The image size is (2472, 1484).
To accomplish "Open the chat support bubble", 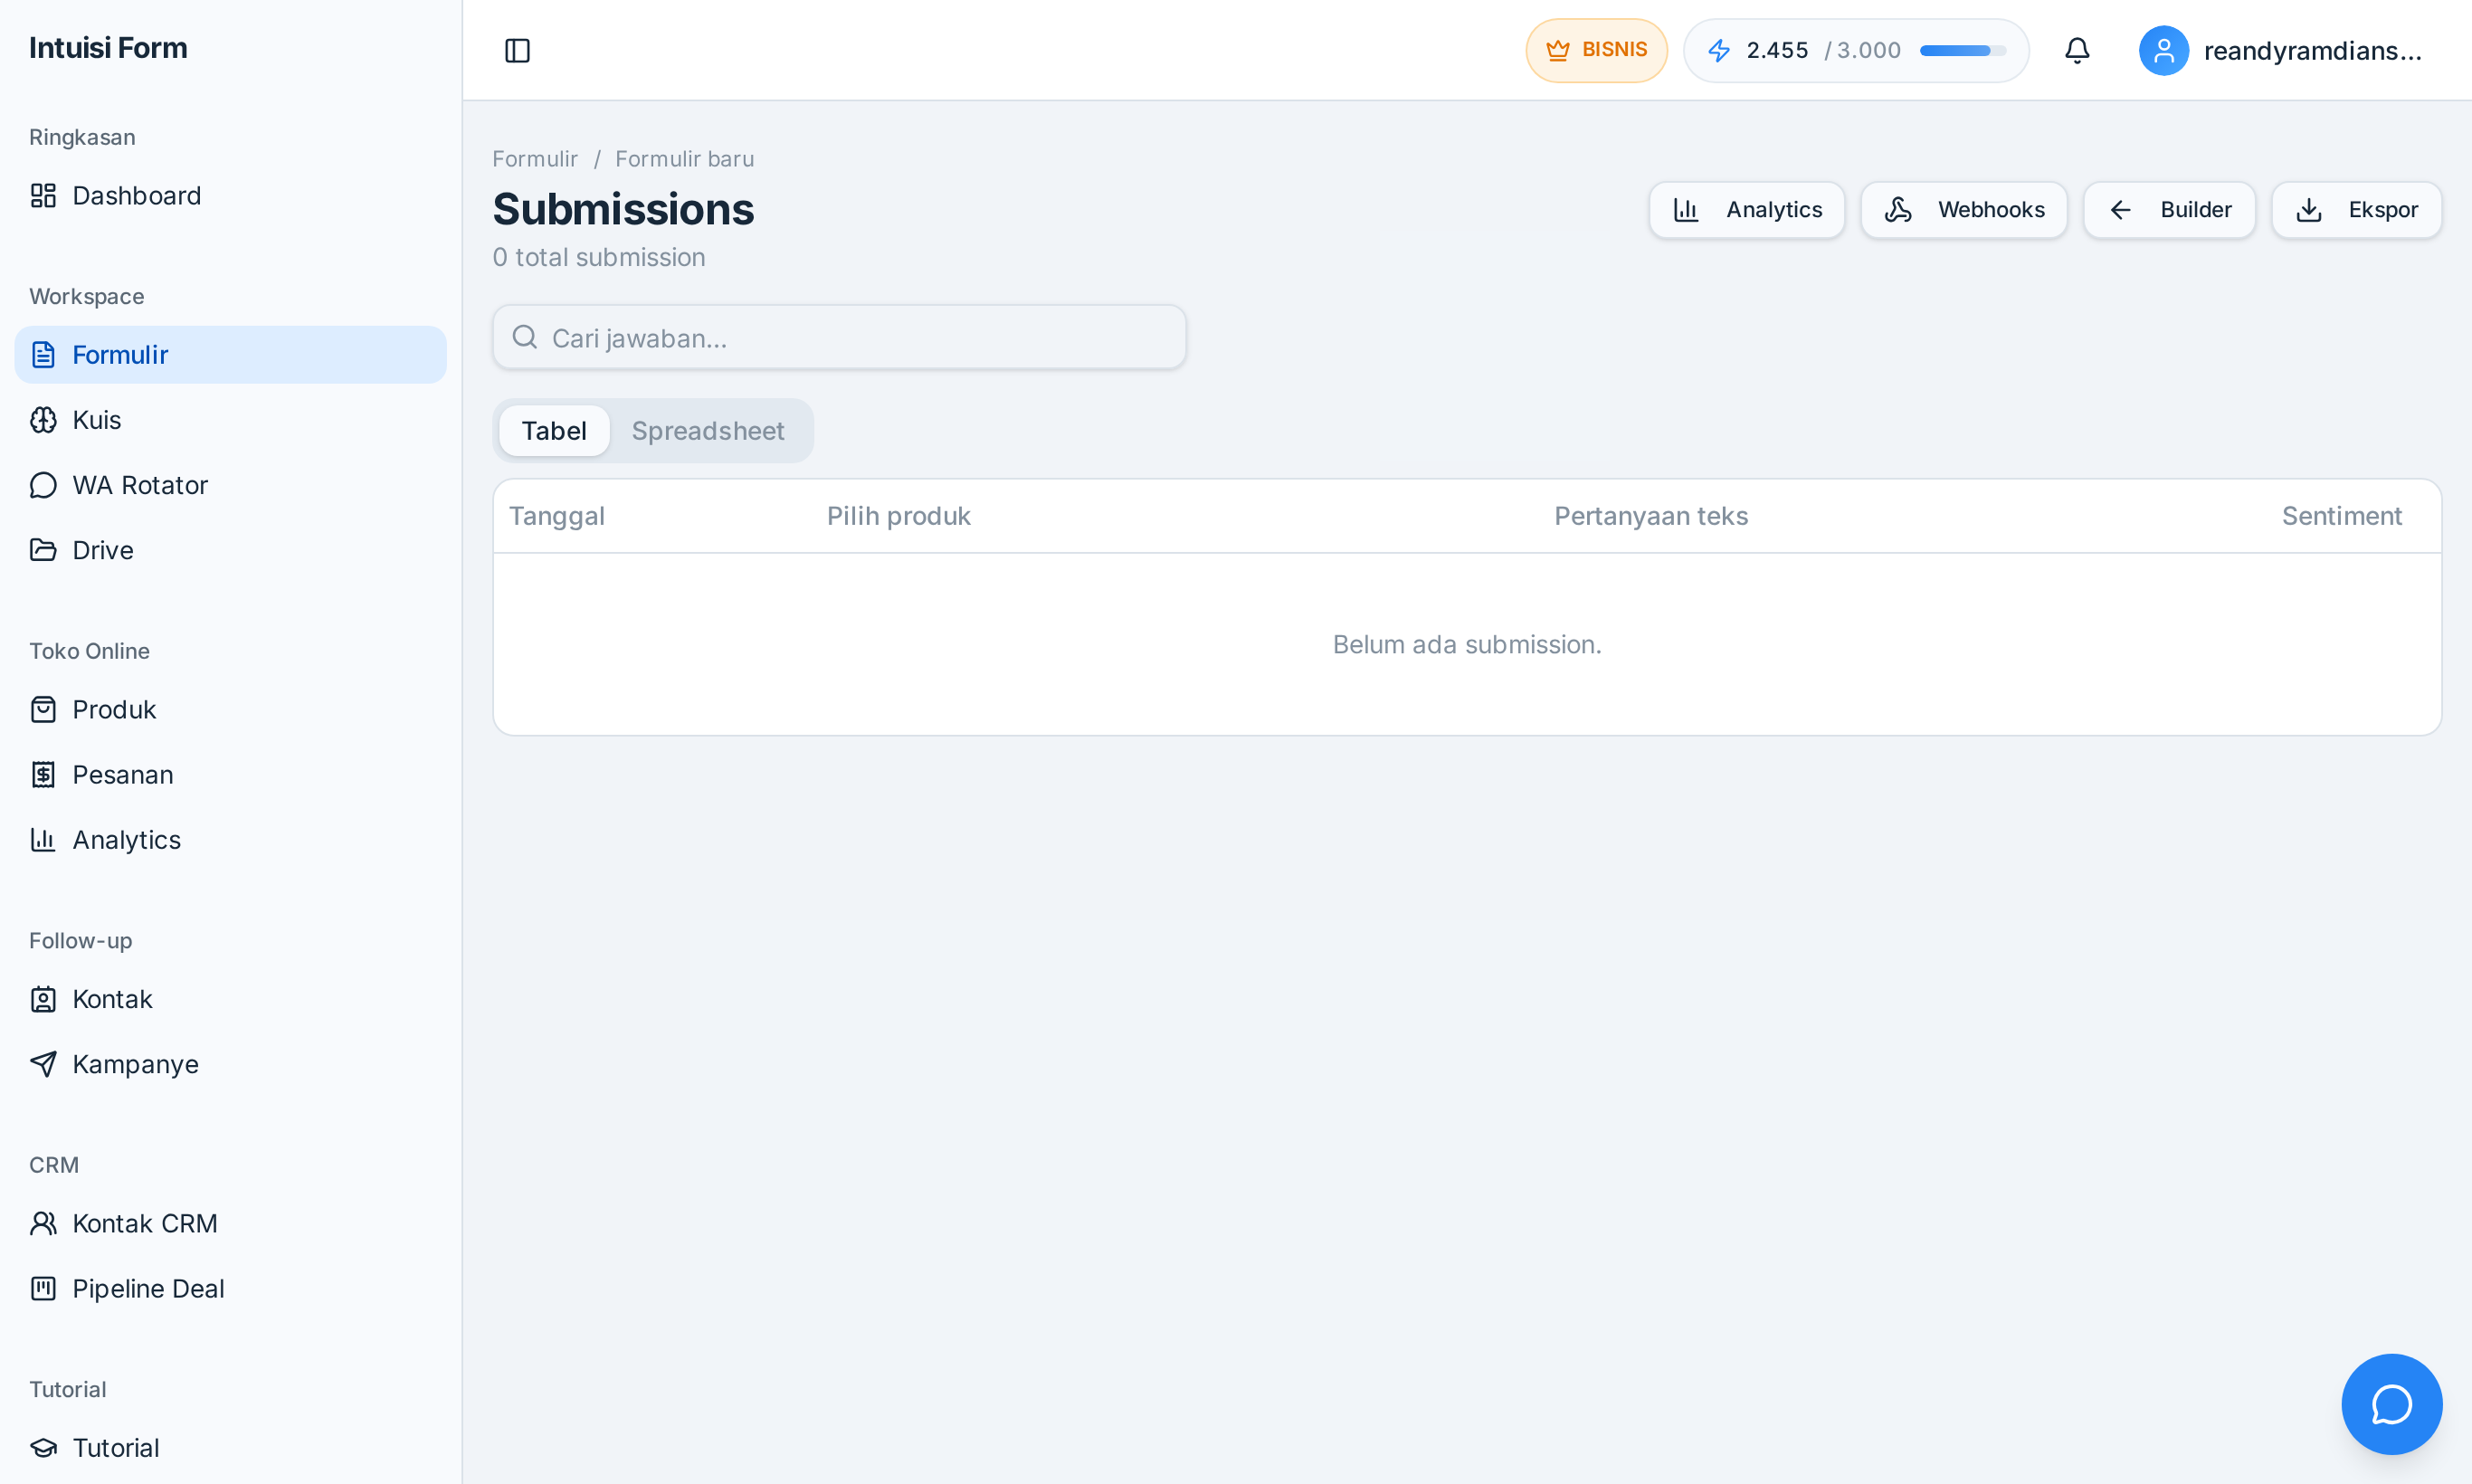I will click(x=2391, y=1403).
